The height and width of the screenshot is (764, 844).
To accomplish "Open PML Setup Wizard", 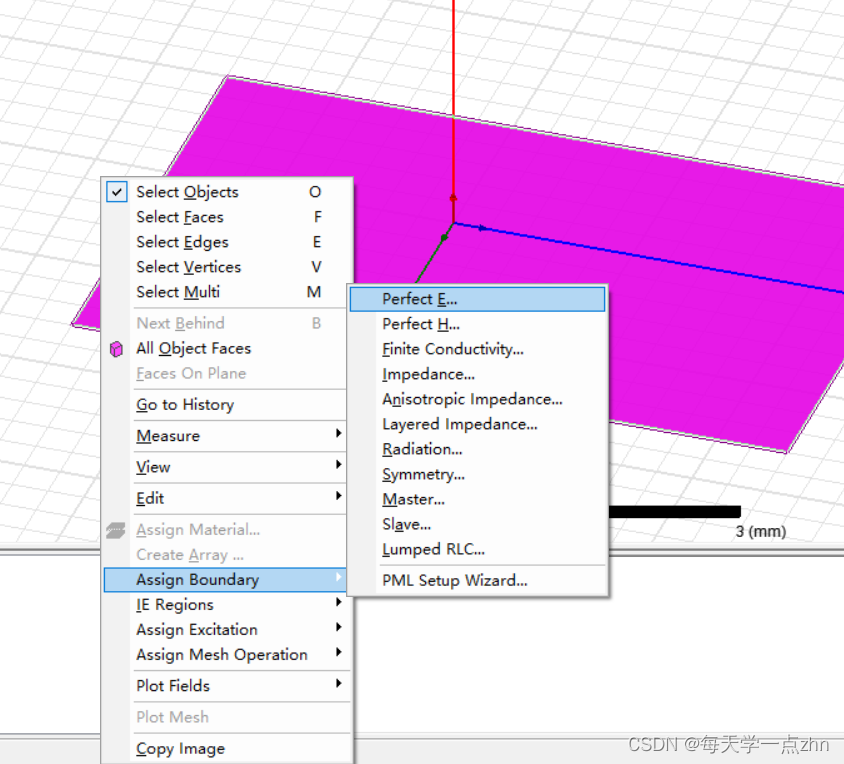I will pos(477,580).
